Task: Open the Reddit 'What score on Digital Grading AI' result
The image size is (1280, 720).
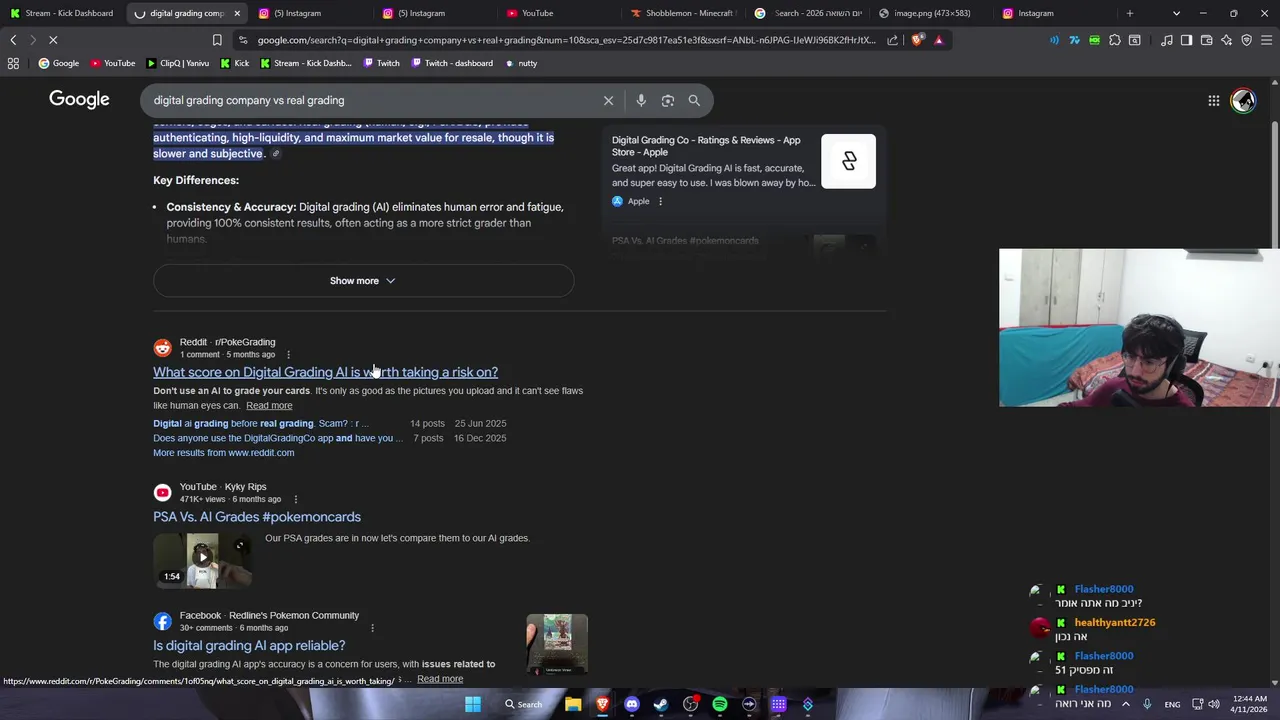Action: click(x=325, y=372)
